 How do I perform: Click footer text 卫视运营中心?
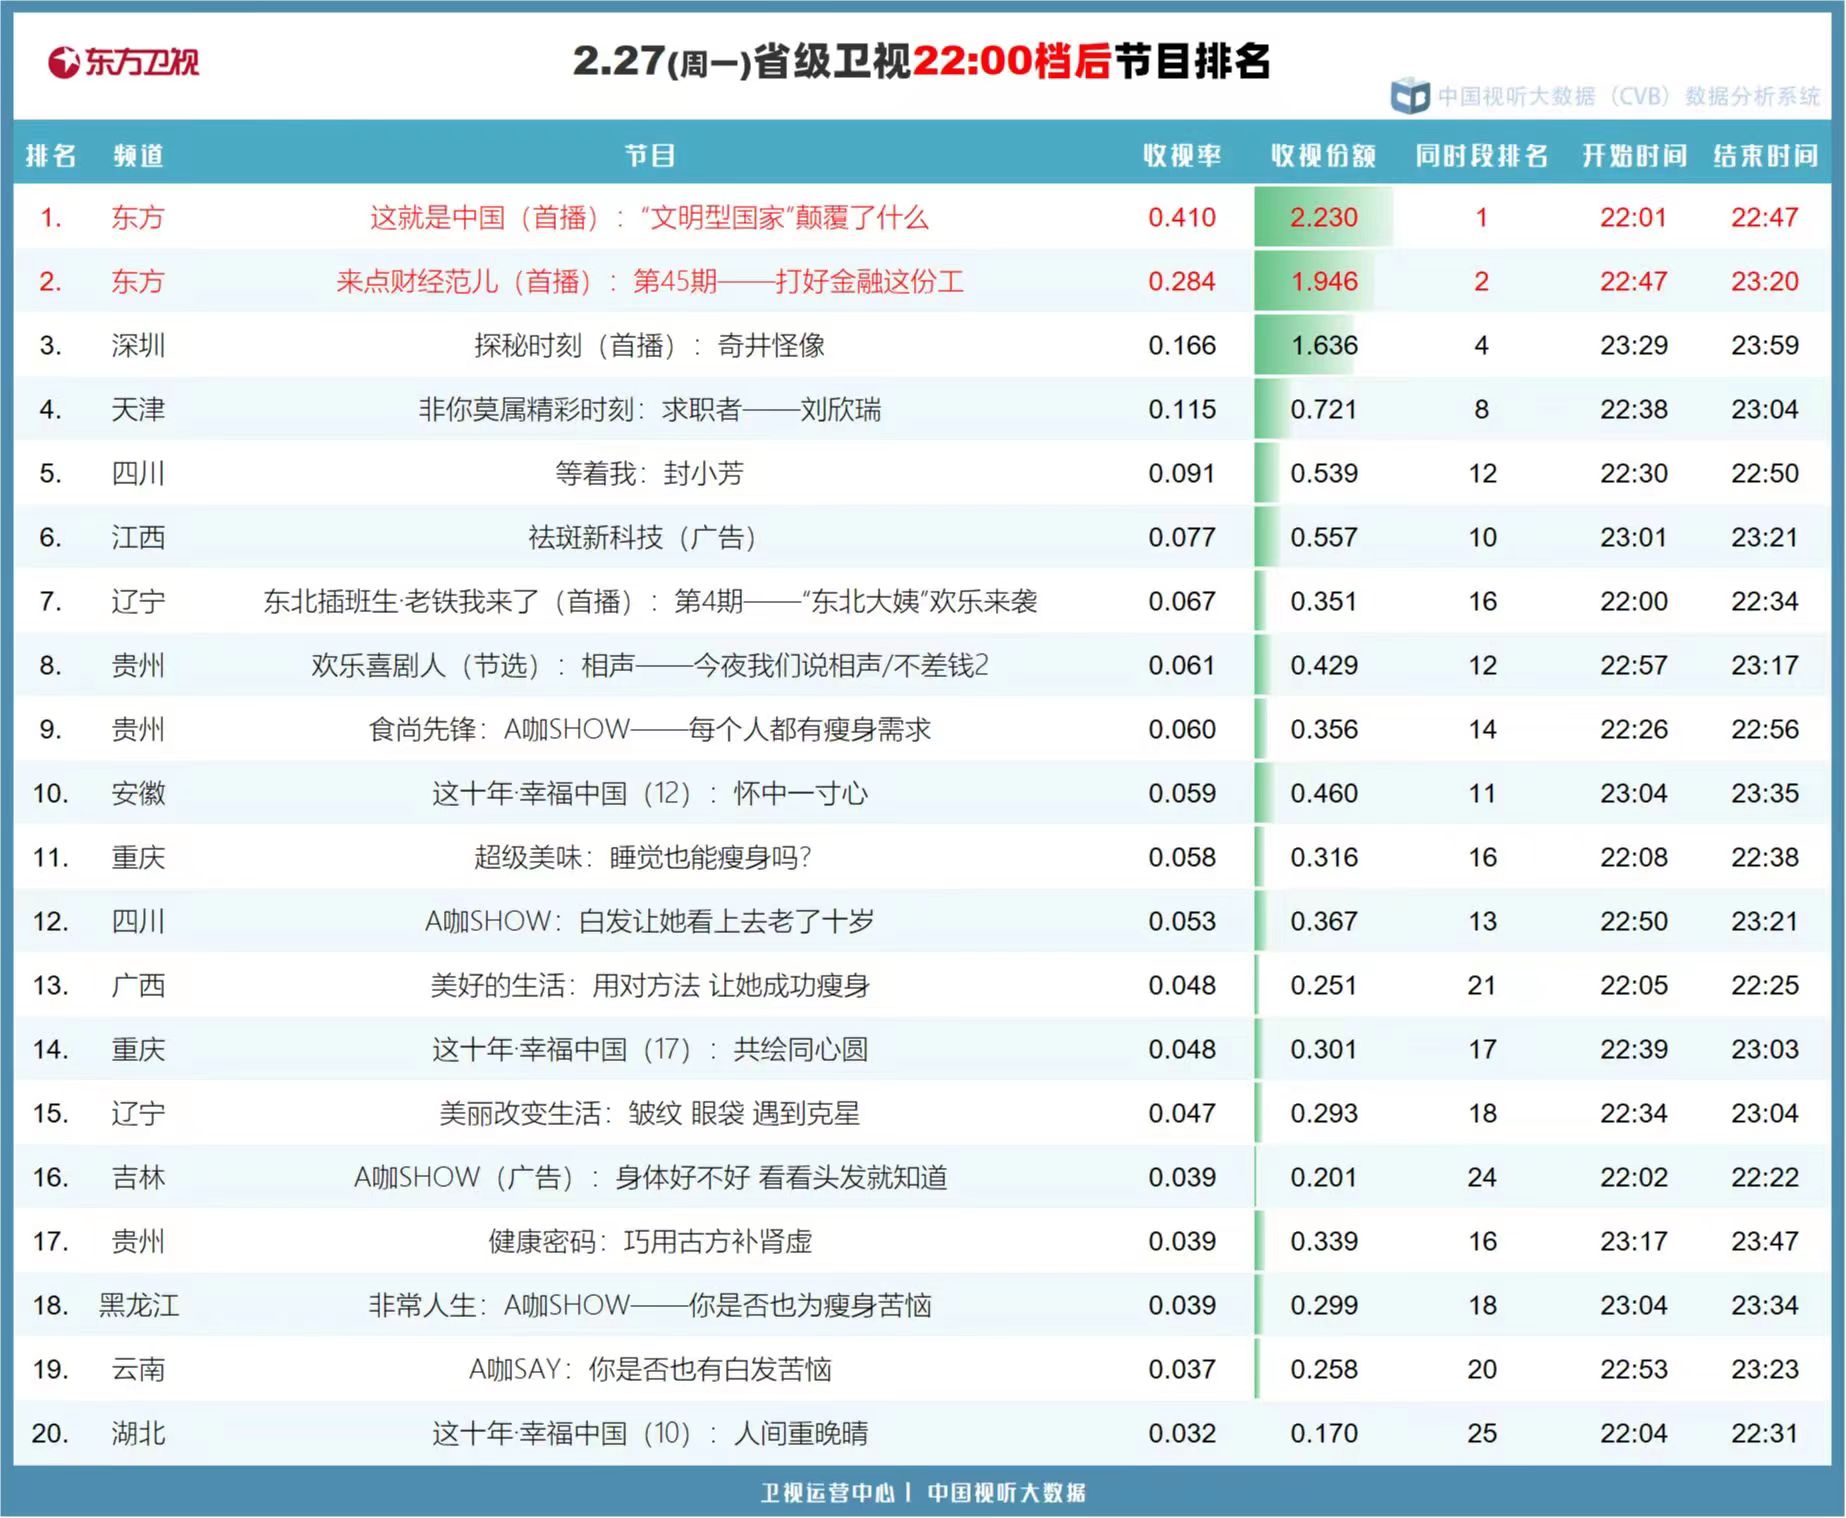[828, 1493]
